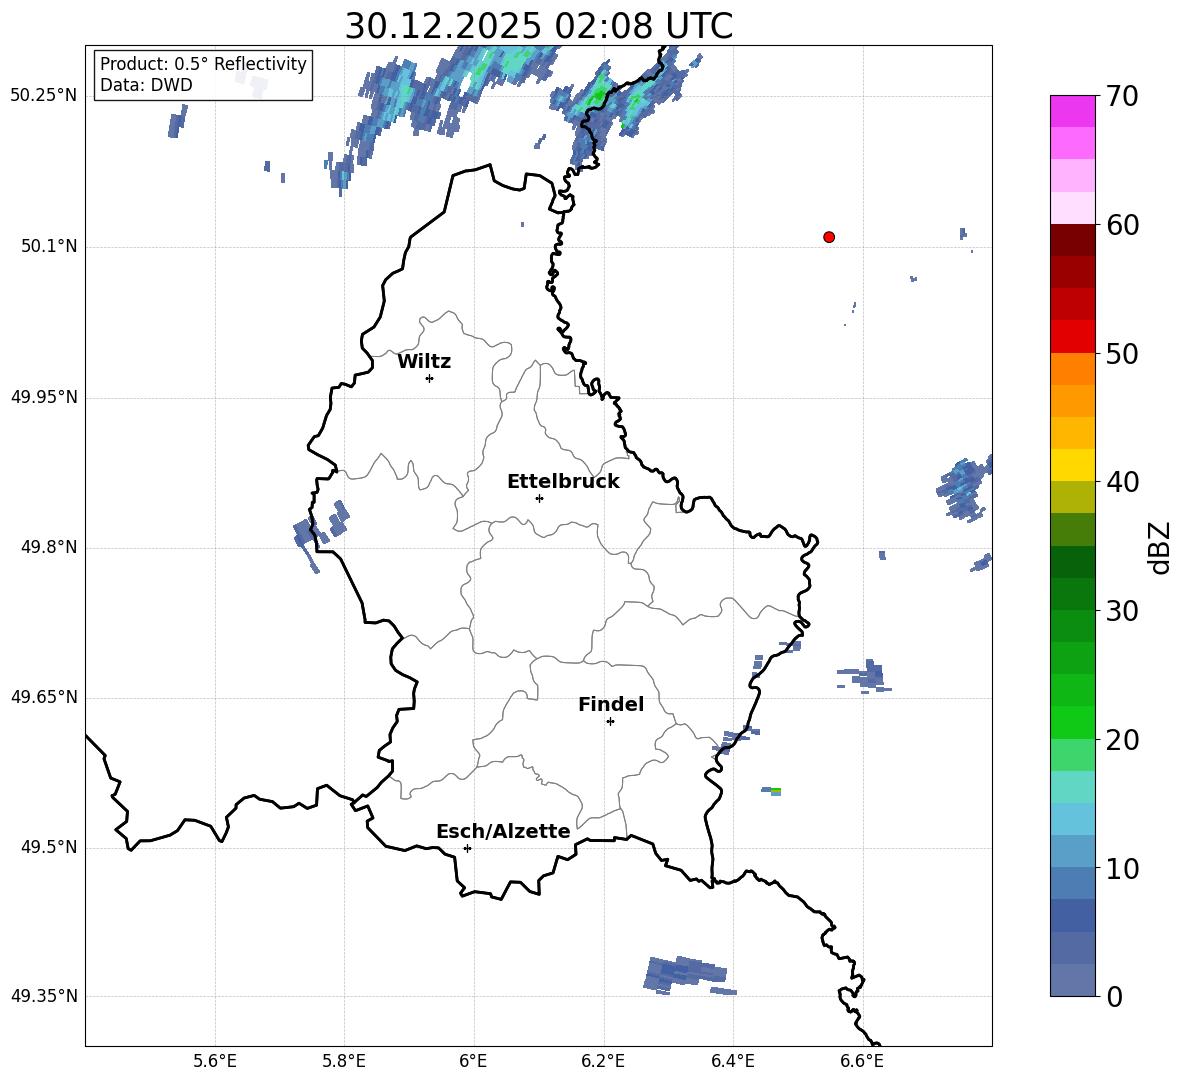
Task: Click the Wiltz city label
Action: pyautogui.click(x=424, y=362)
